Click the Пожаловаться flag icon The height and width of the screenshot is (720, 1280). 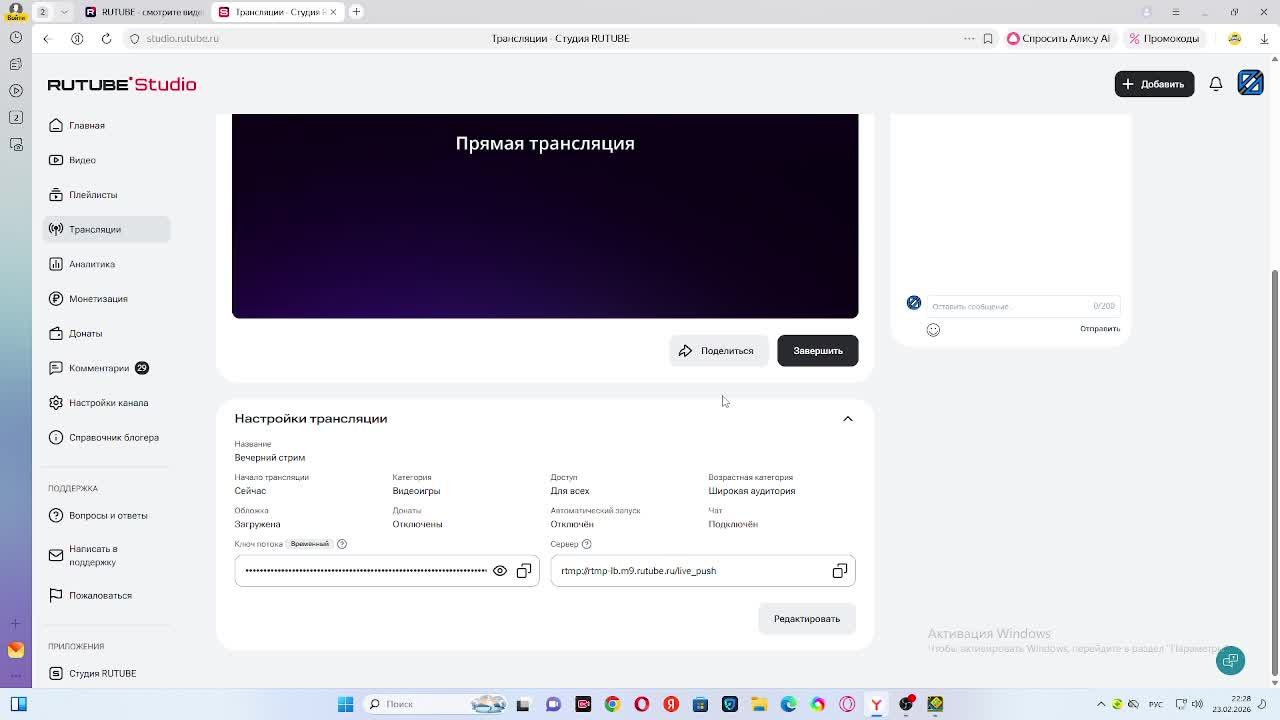tap(56, 595)
